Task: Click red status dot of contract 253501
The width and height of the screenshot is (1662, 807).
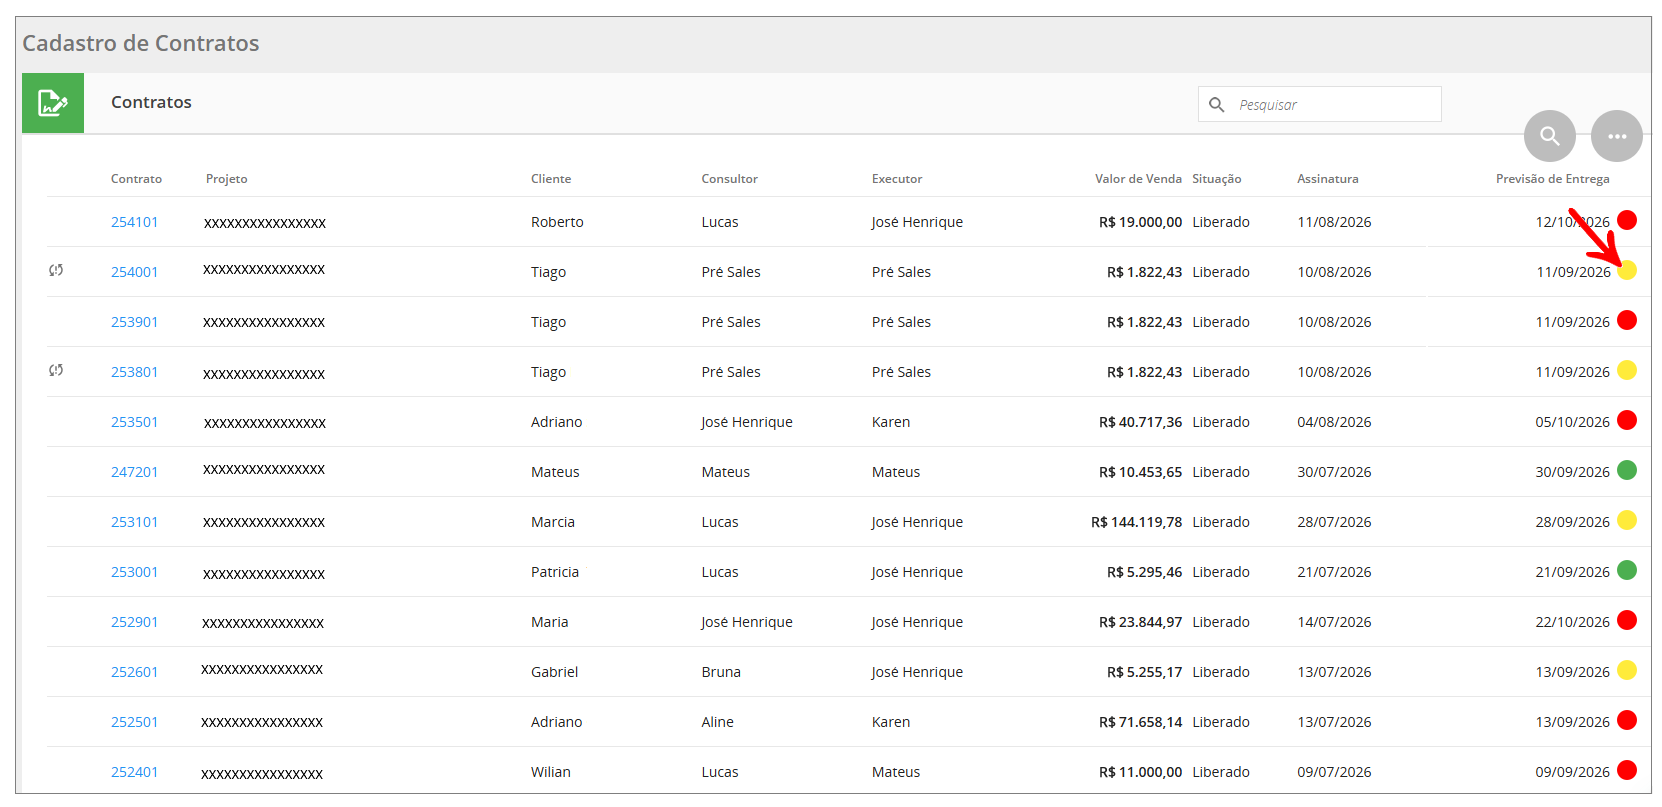Action: click(1627, 420)
